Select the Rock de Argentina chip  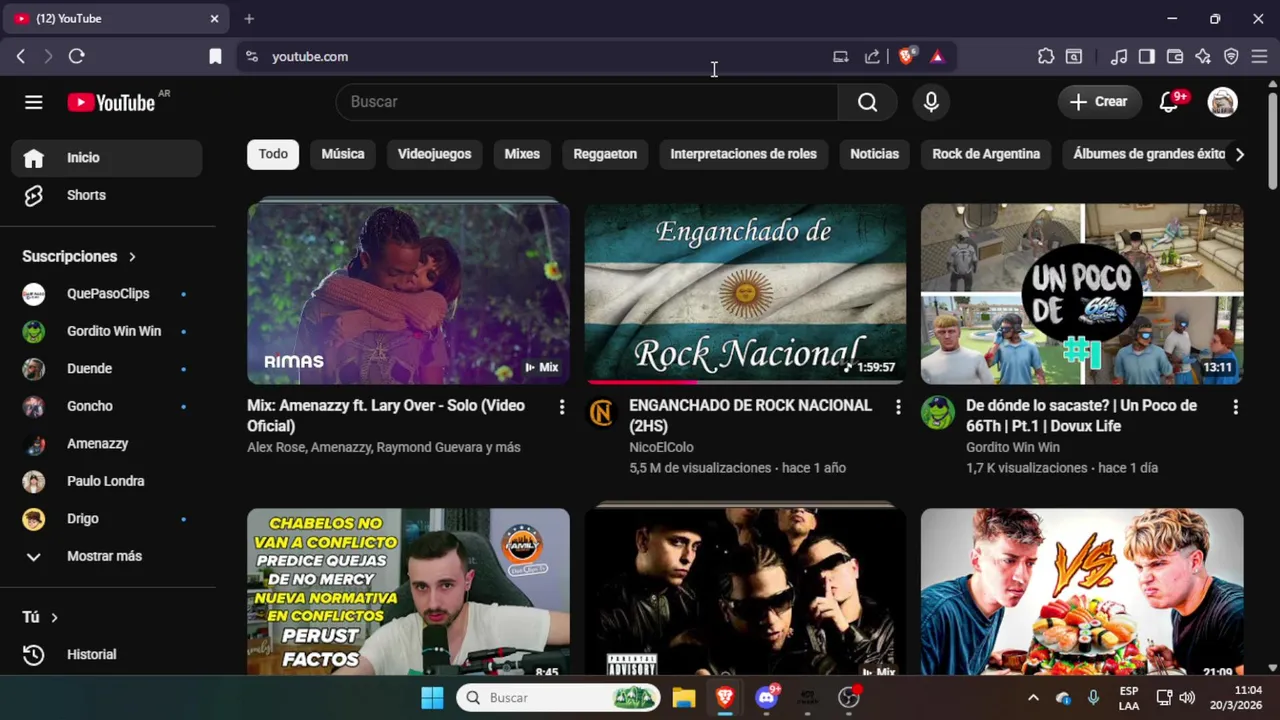point(986,154)
